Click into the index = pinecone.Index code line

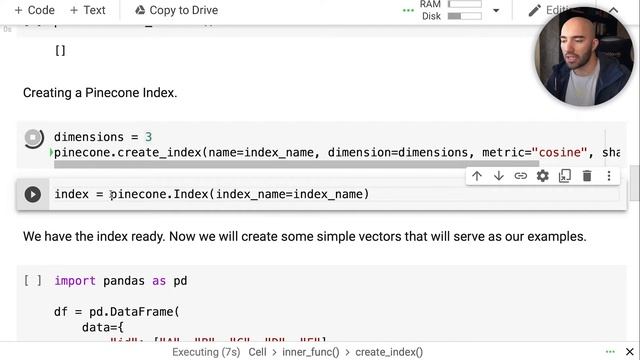(212, 194)
